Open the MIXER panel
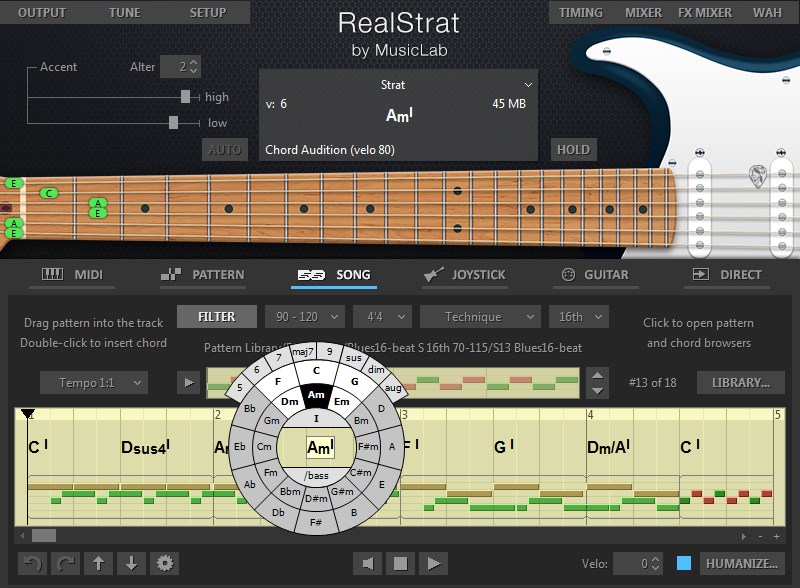 (x=643, y=12)
